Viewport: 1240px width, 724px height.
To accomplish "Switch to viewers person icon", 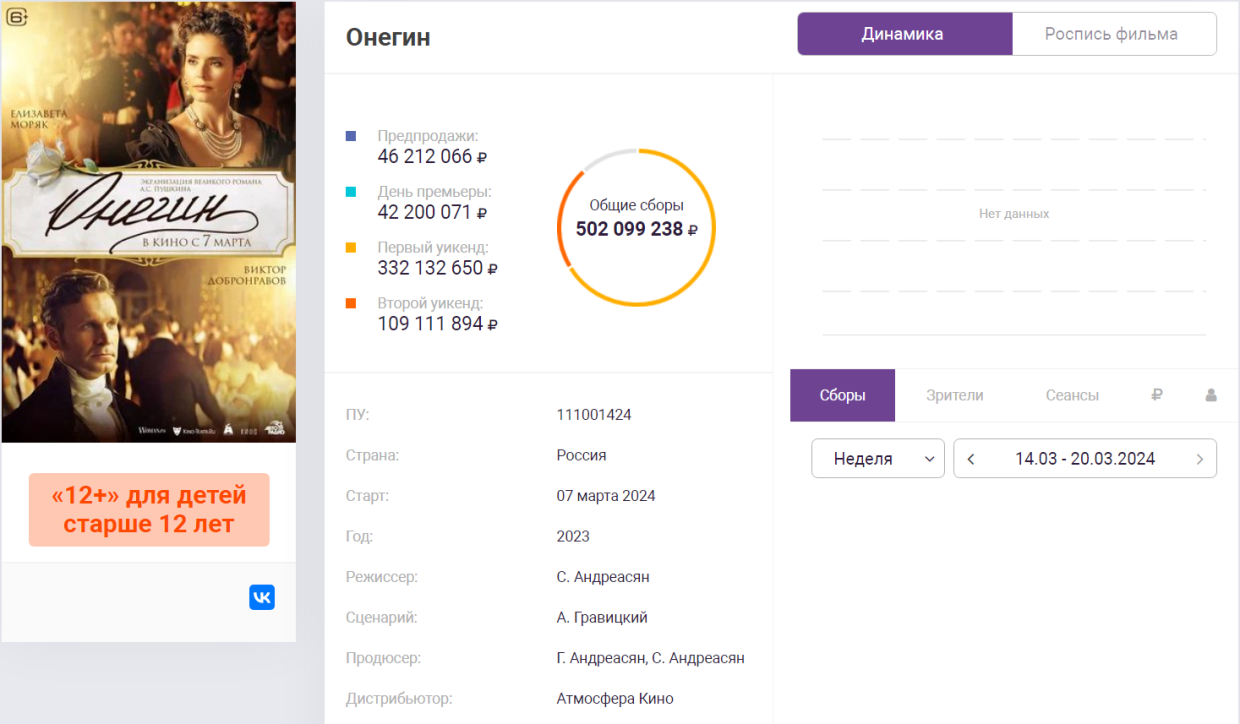I will coord(1211,395).
